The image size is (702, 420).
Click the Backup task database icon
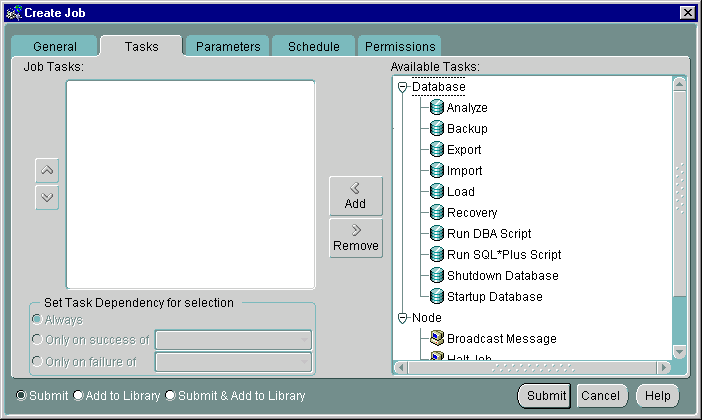point(437,129)
